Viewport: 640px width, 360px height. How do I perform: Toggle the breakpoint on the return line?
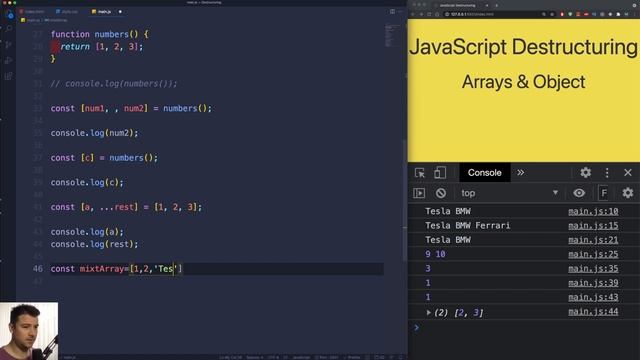(55, 47)
